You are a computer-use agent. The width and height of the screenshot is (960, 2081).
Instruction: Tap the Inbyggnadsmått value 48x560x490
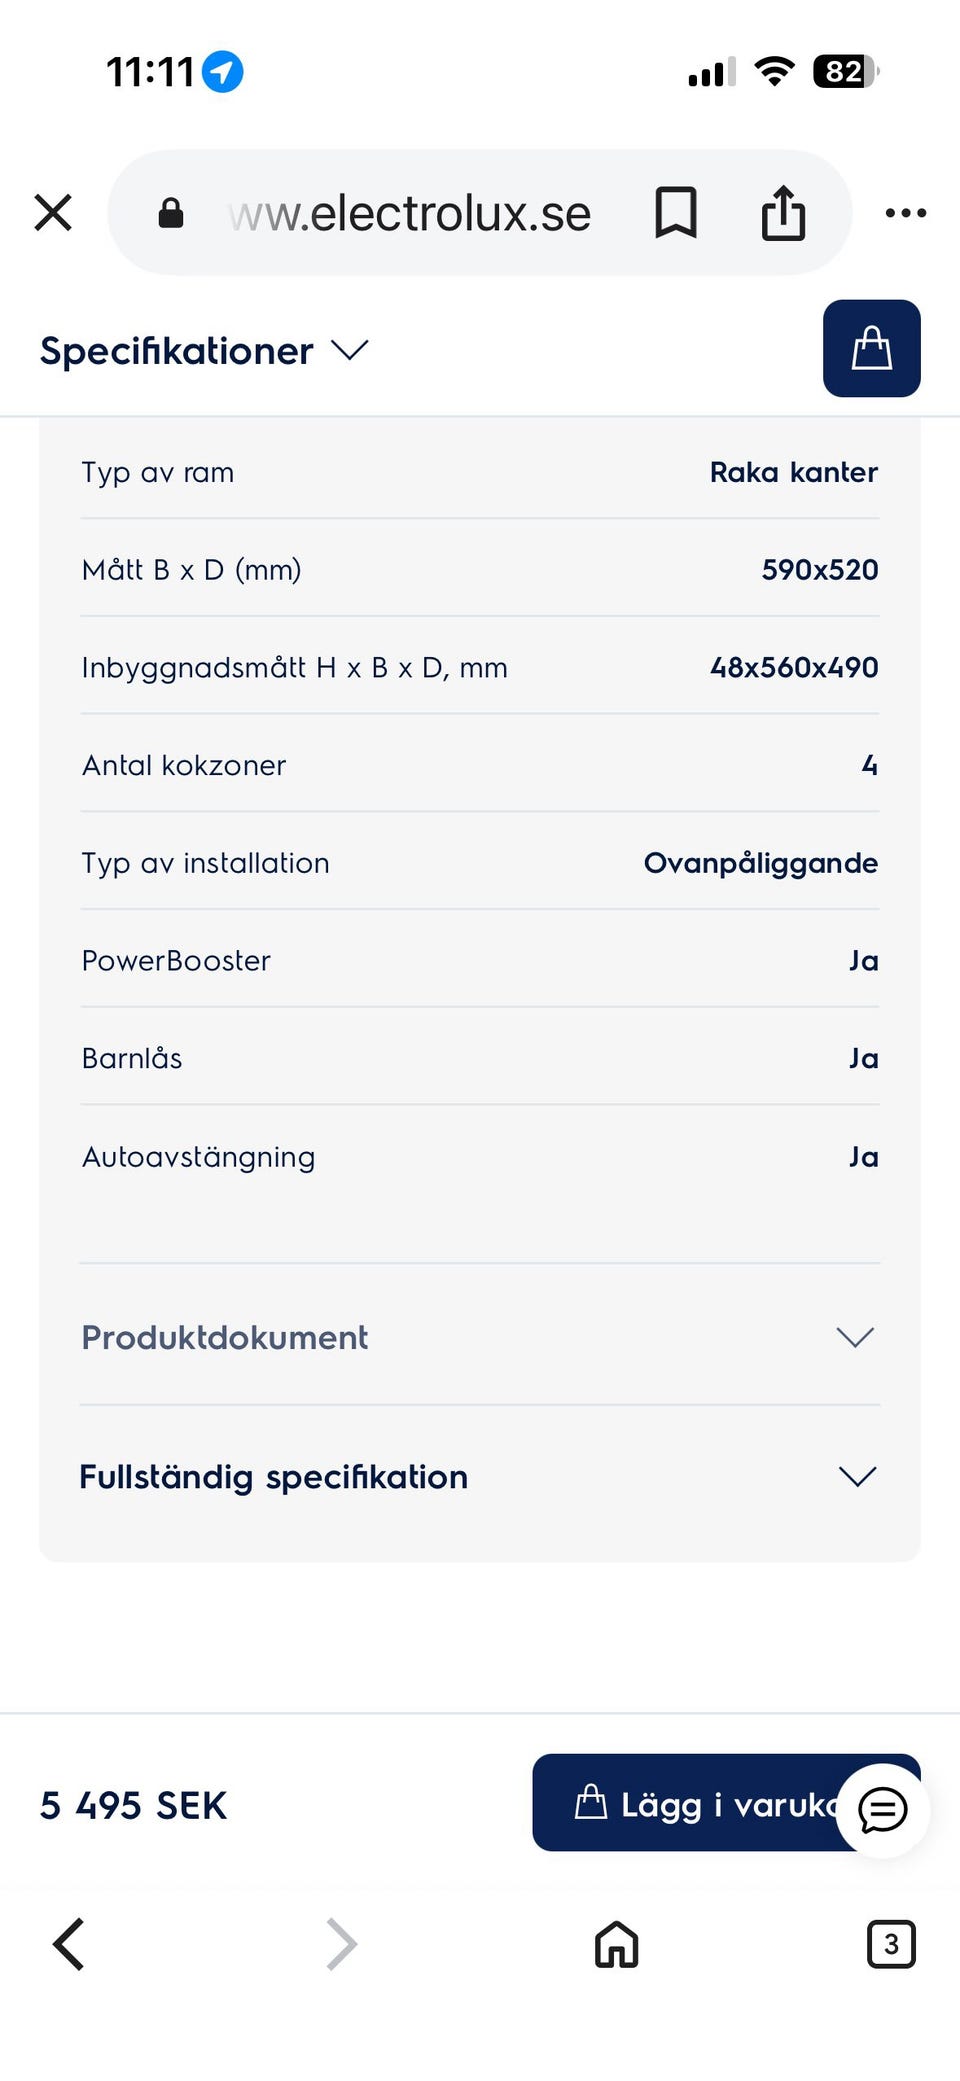point(793,667)
